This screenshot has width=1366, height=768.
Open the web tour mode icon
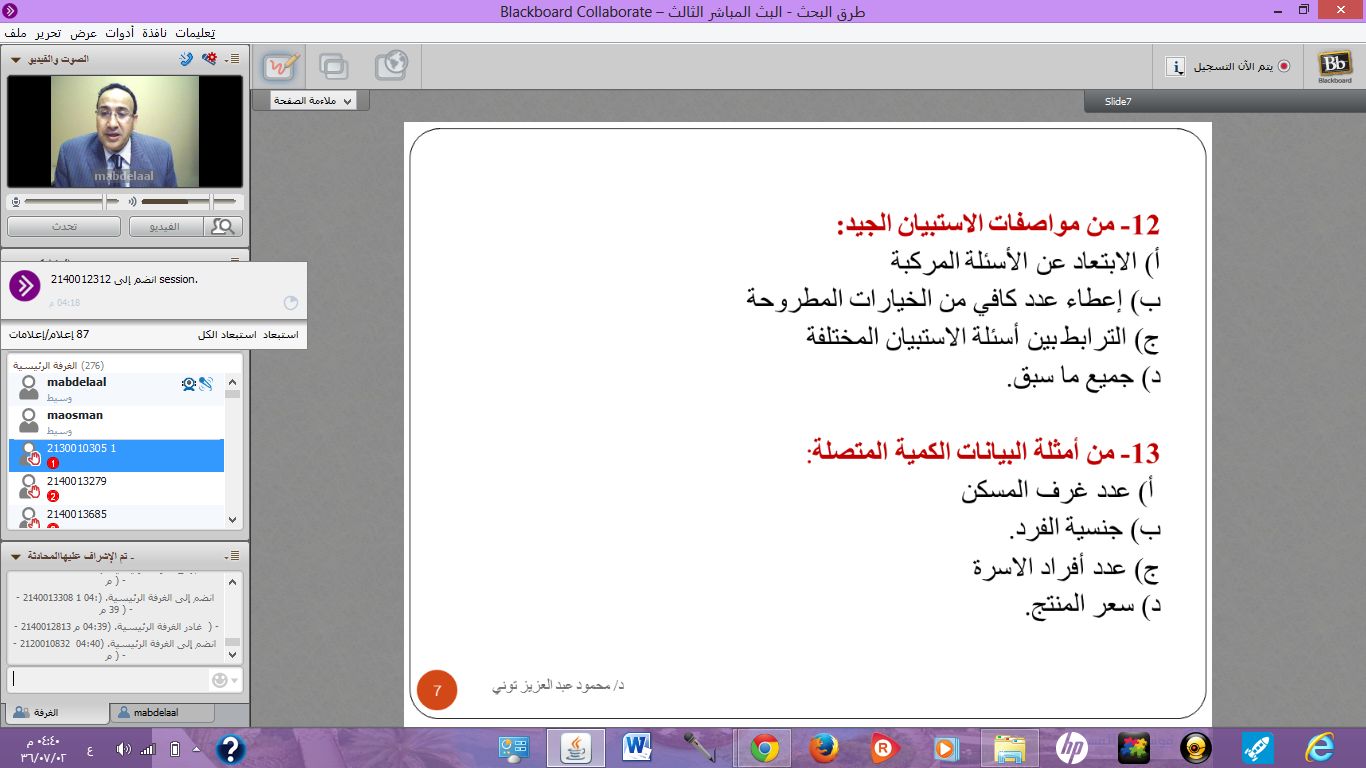click(391, 67)
